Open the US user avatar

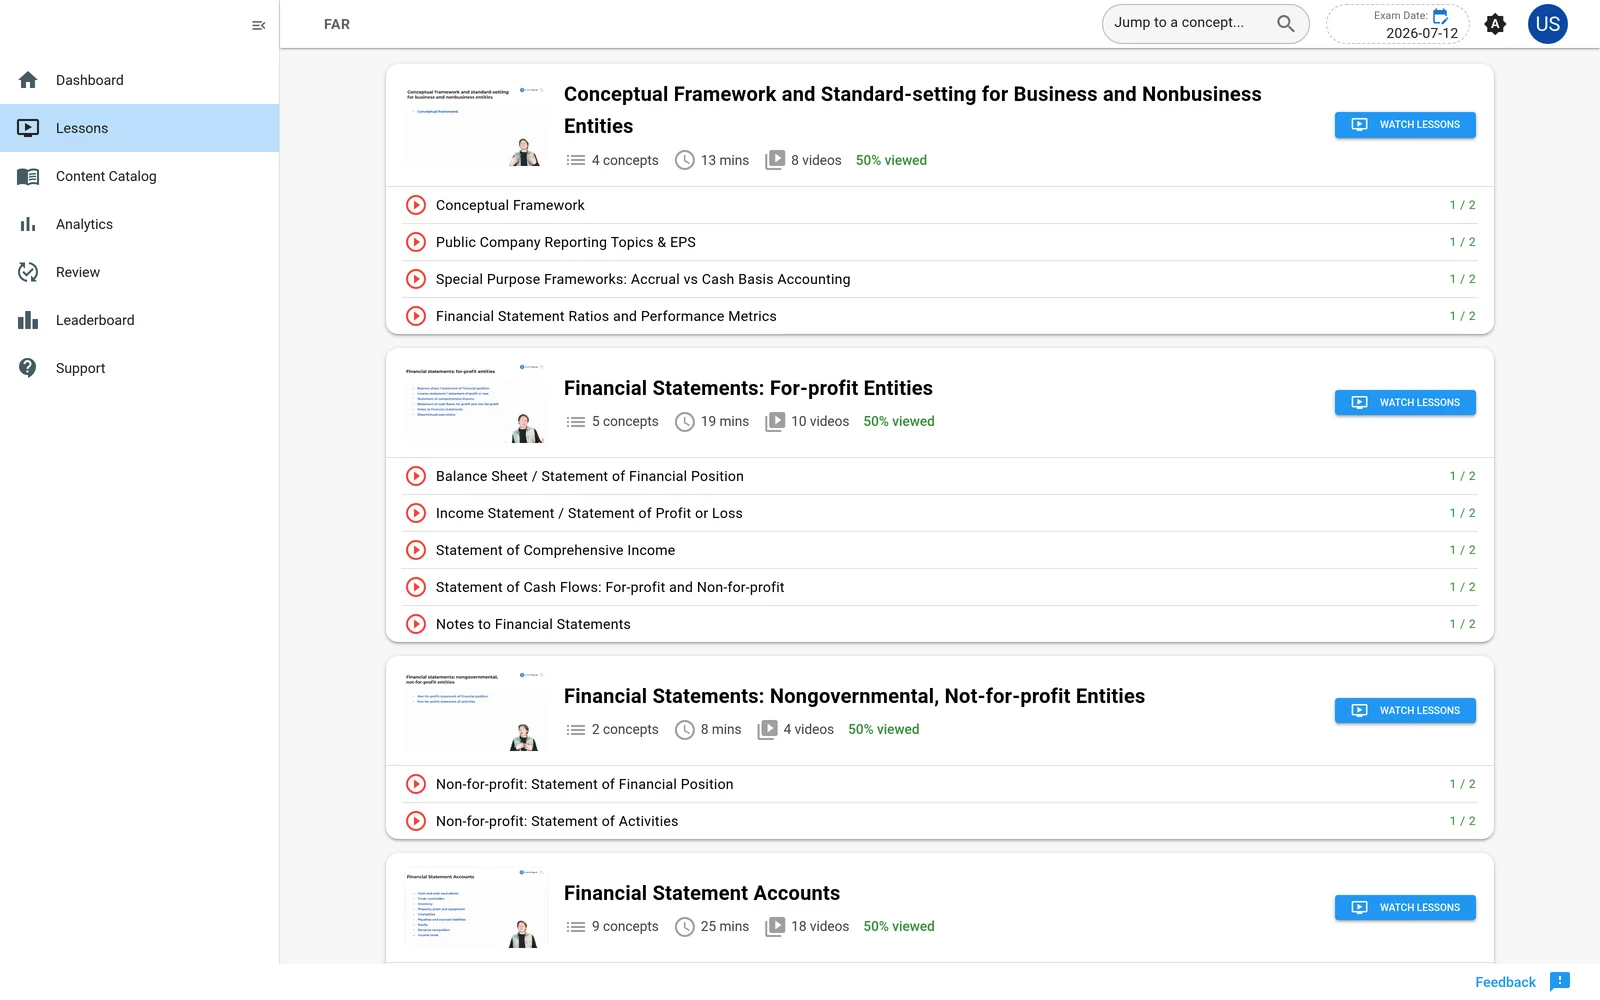pyautogui.click(x=1548, y=24)
